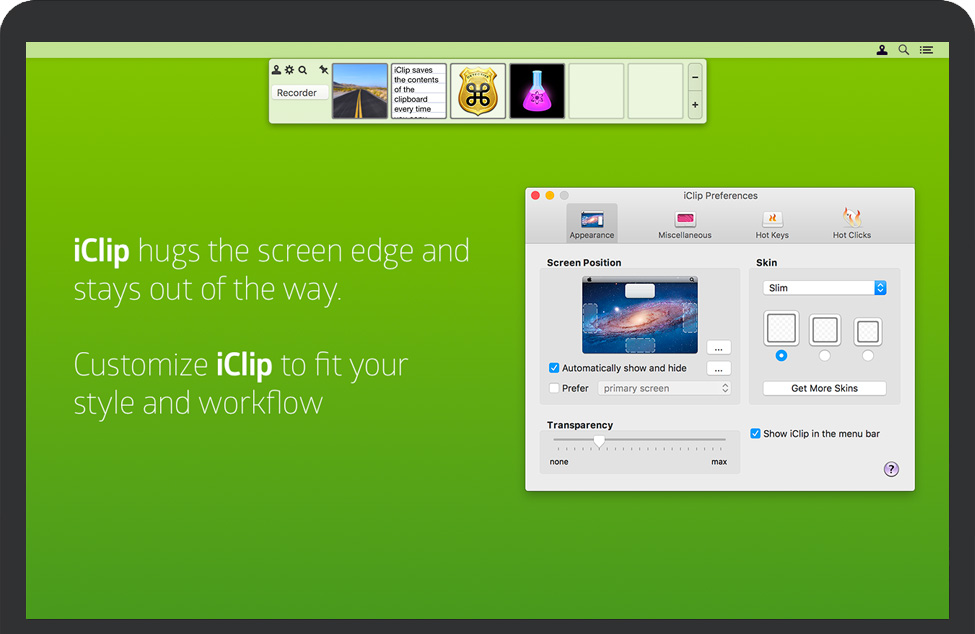Screen dimensions: 975x634
Task: Click the gear settings icon in the iClip bar
Action: coord(289,70)
